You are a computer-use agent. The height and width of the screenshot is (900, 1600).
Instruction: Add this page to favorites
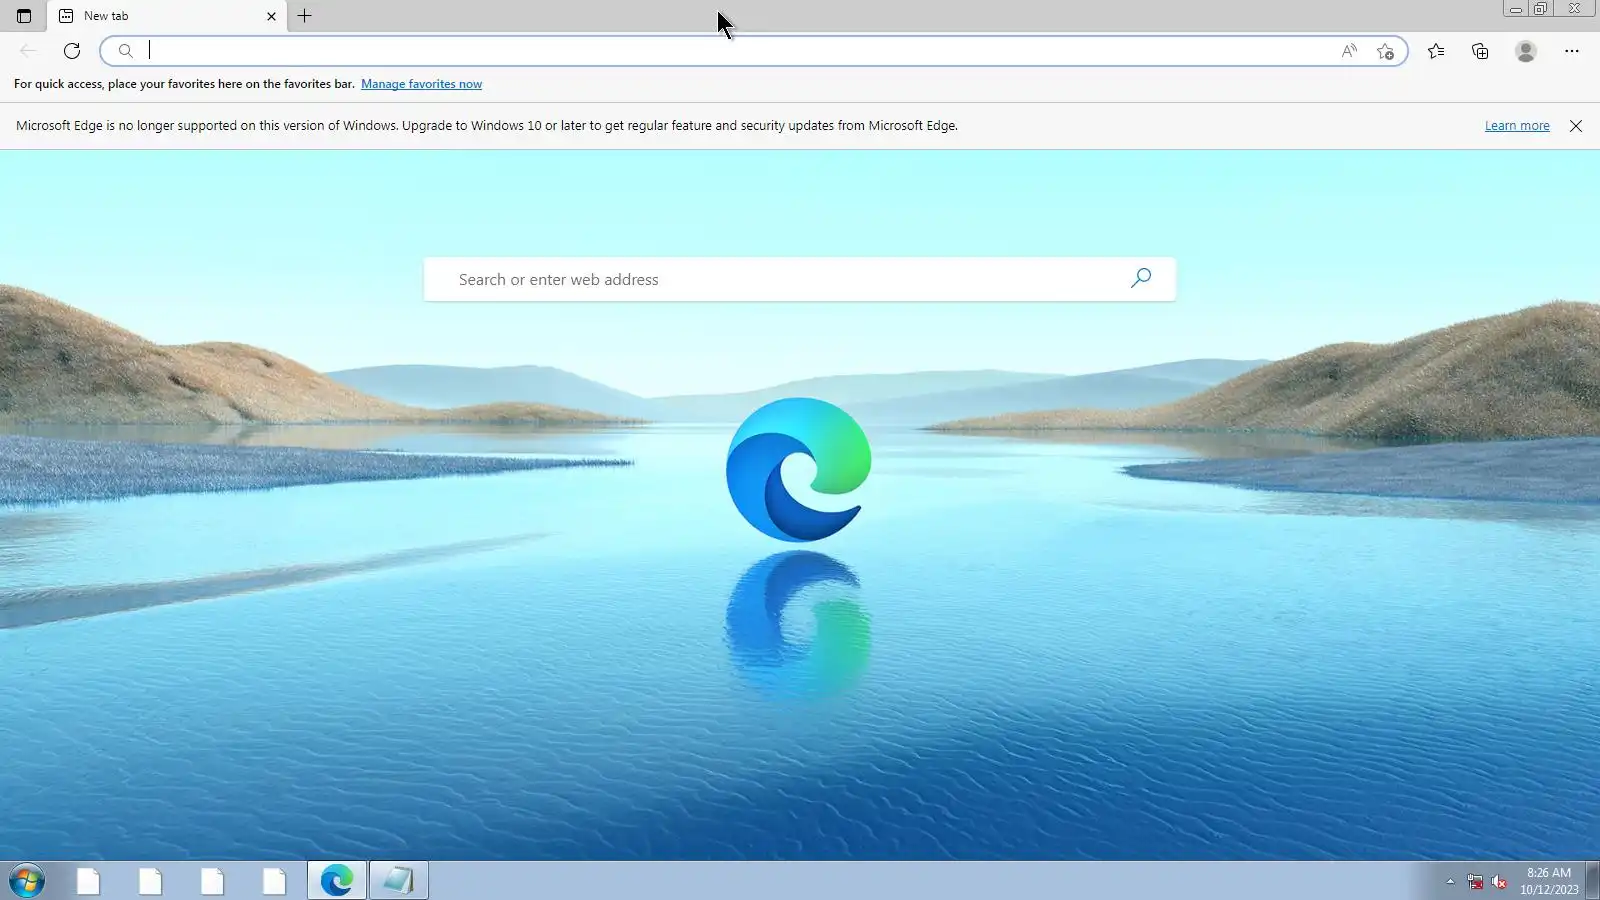click(x=1385, y=51)
